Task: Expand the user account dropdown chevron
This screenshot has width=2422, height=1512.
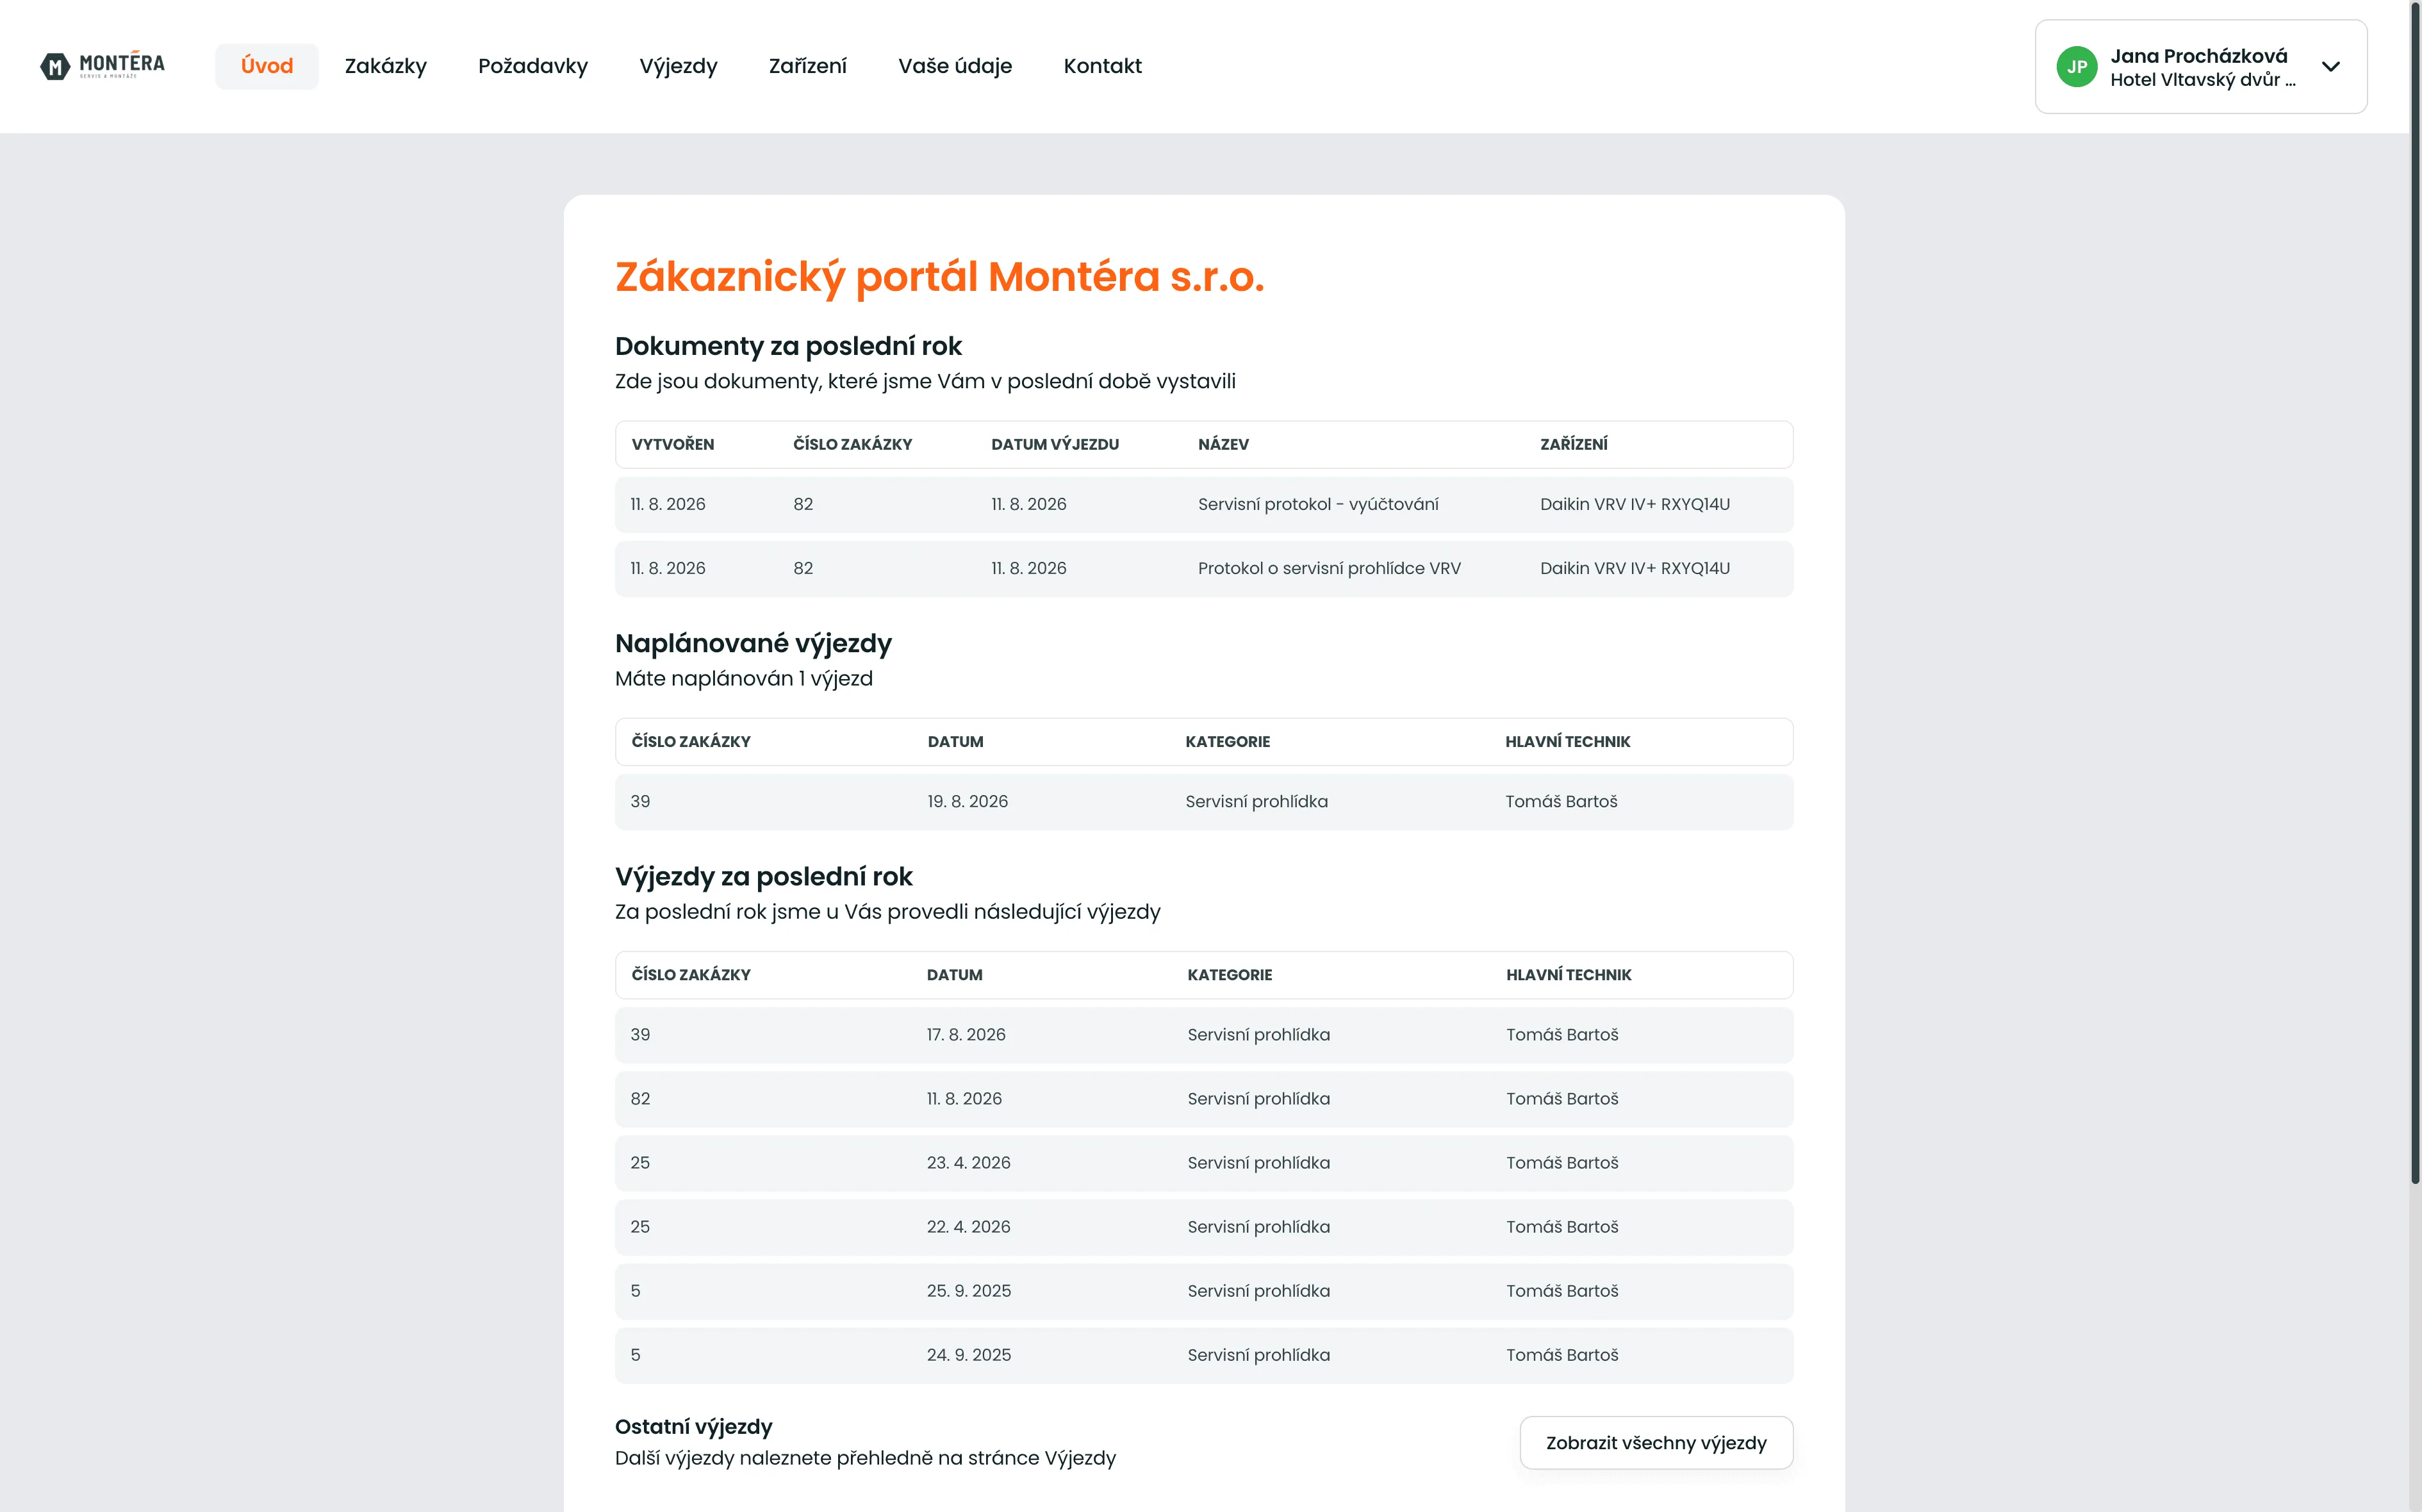Action: [x=2331, y=67]
